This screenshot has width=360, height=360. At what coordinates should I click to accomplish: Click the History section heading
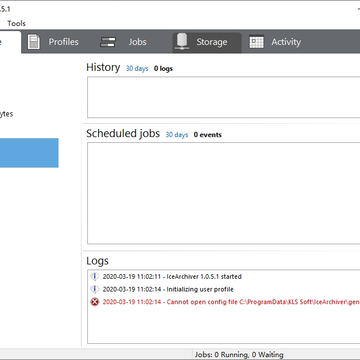click(103, 67)
